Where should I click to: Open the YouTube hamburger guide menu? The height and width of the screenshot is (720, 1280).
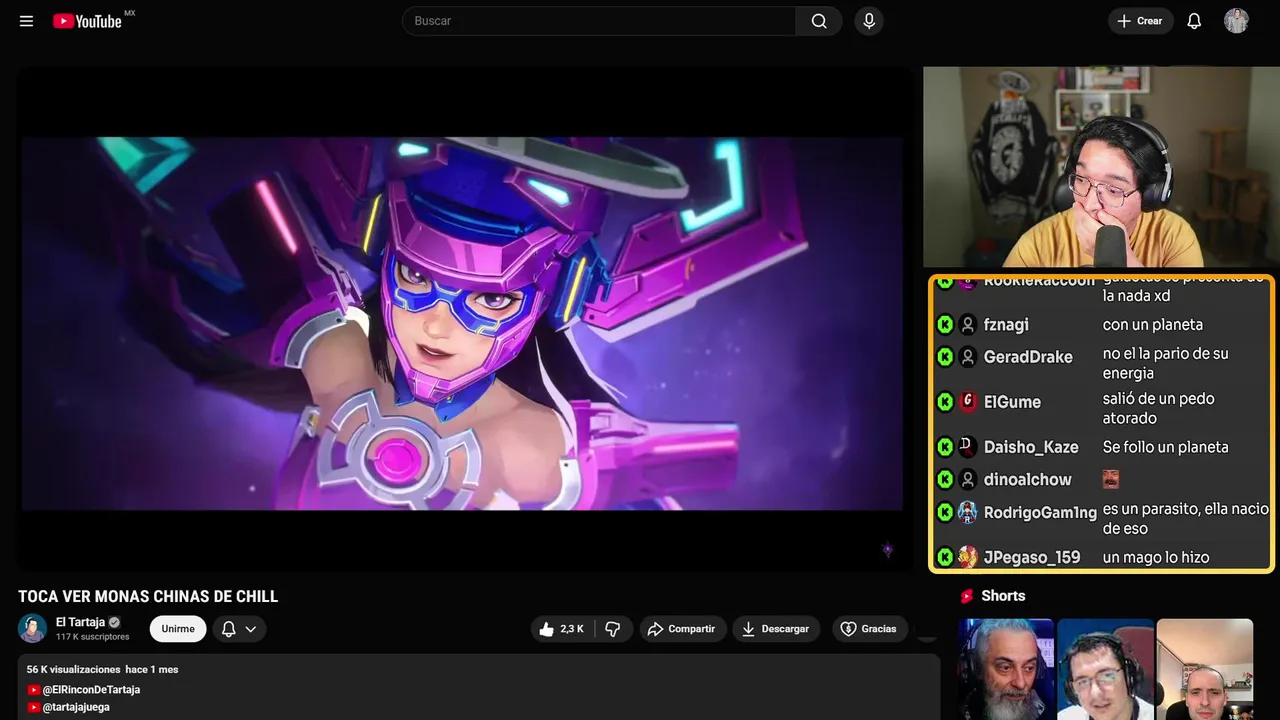click(x=27, y=21)
